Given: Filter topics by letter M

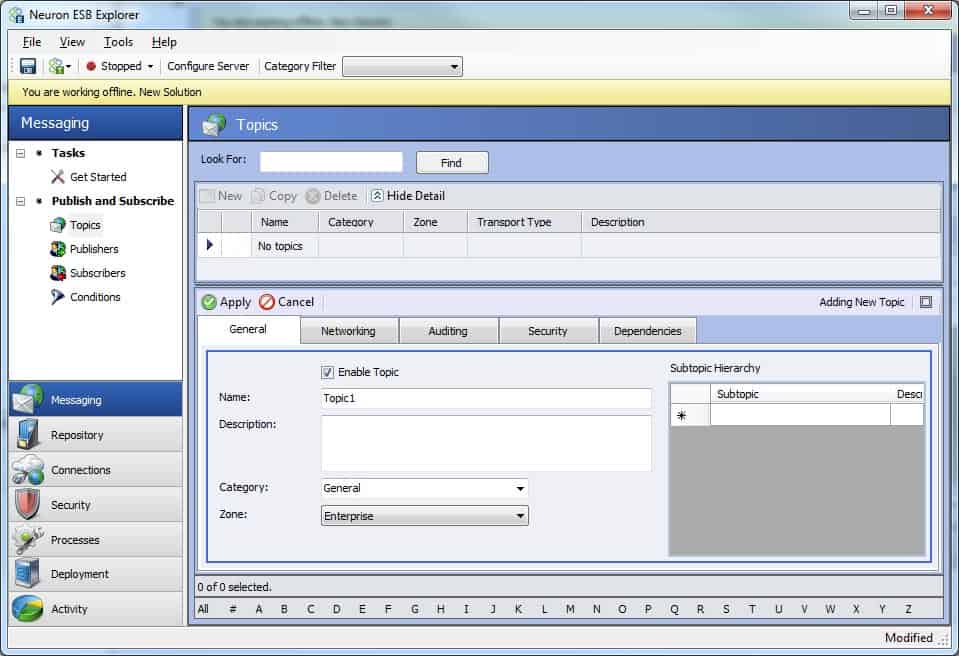Looking at the screenshot, I should click(x=570, y=609).
